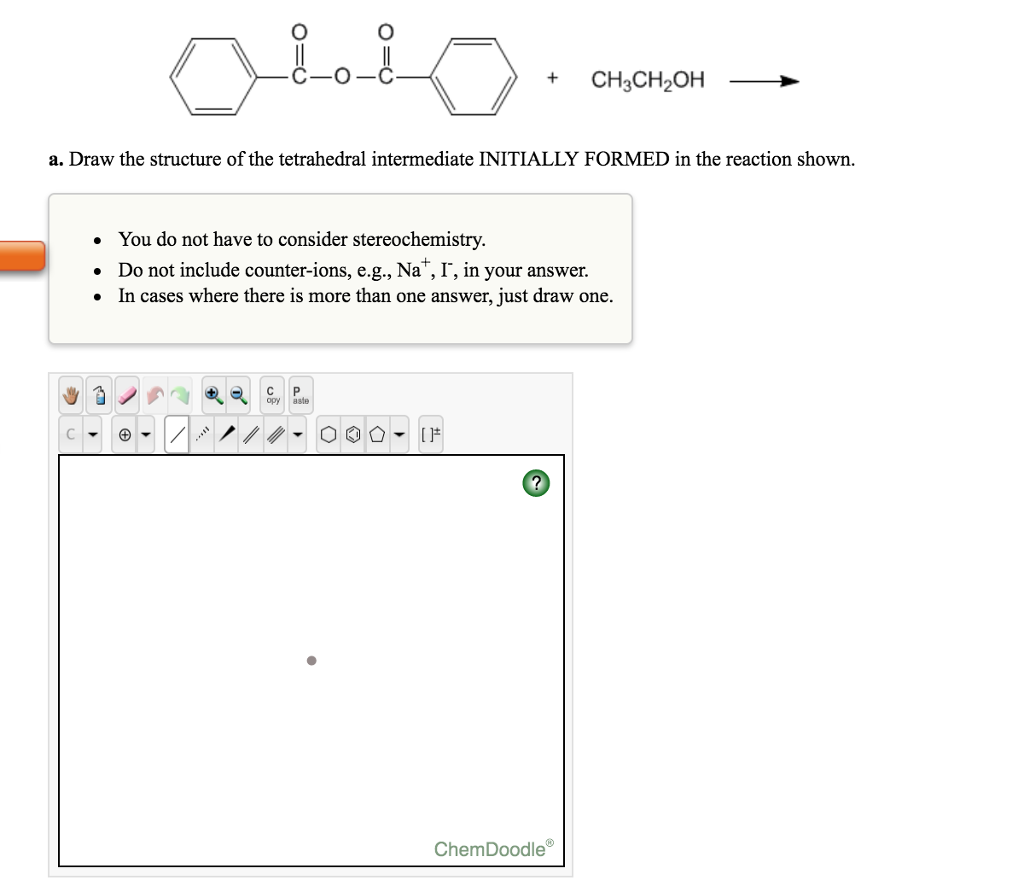Toggle the single bond tool
1024x886 pixels.
pos(174,433)
